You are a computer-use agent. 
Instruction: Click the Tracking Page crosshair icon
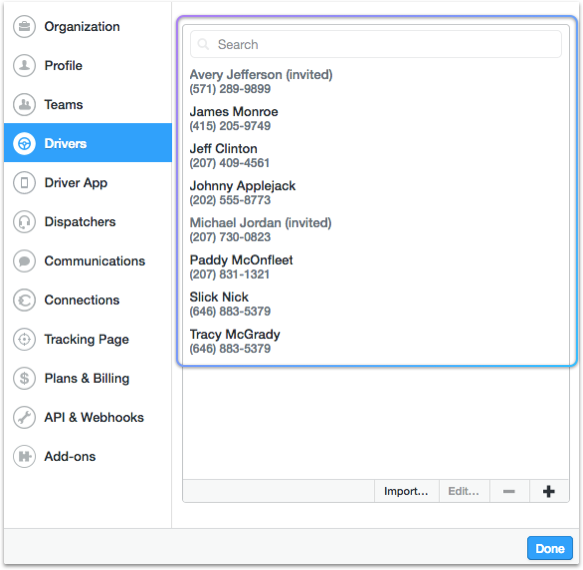[x=24, y=339]
